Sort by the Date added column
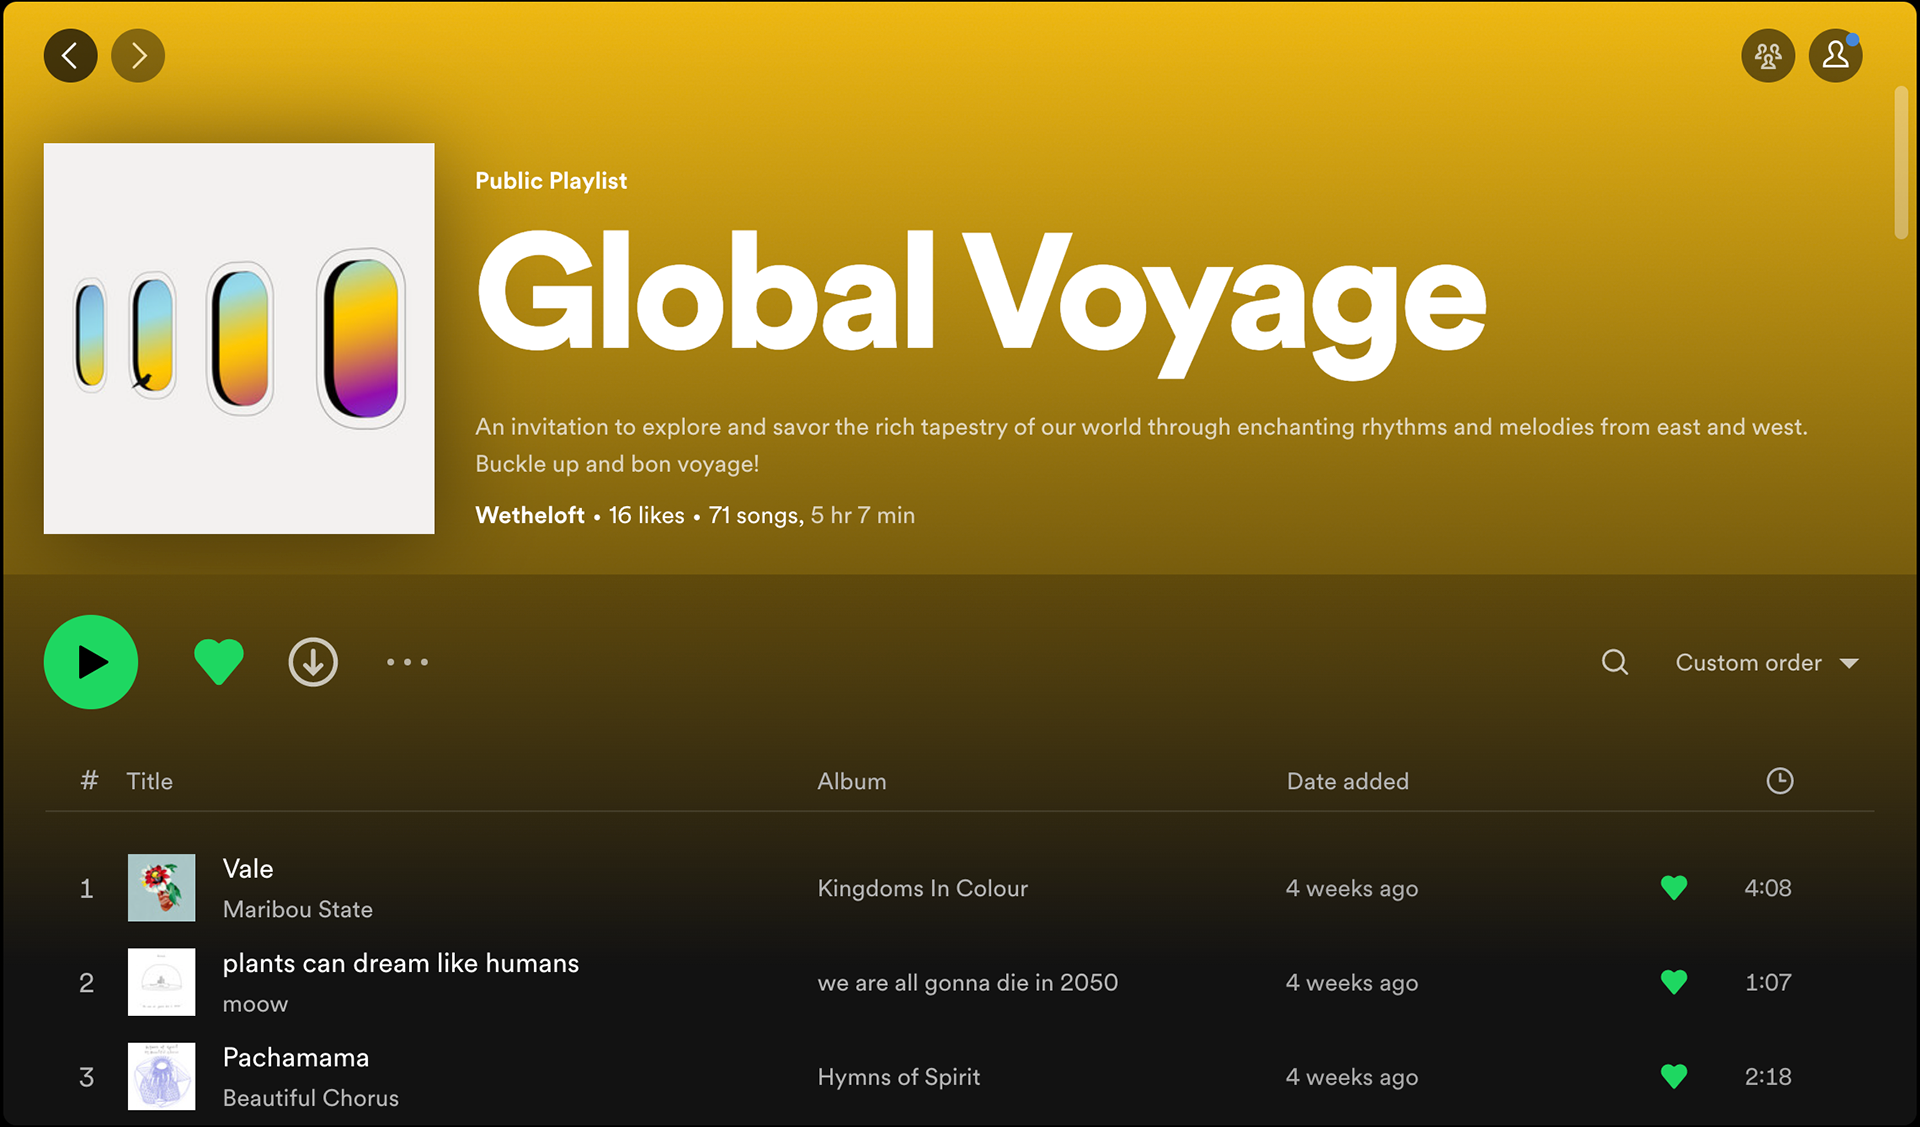The width and height of the screenshot is (1920, 1127). [x=1347, y=781]
